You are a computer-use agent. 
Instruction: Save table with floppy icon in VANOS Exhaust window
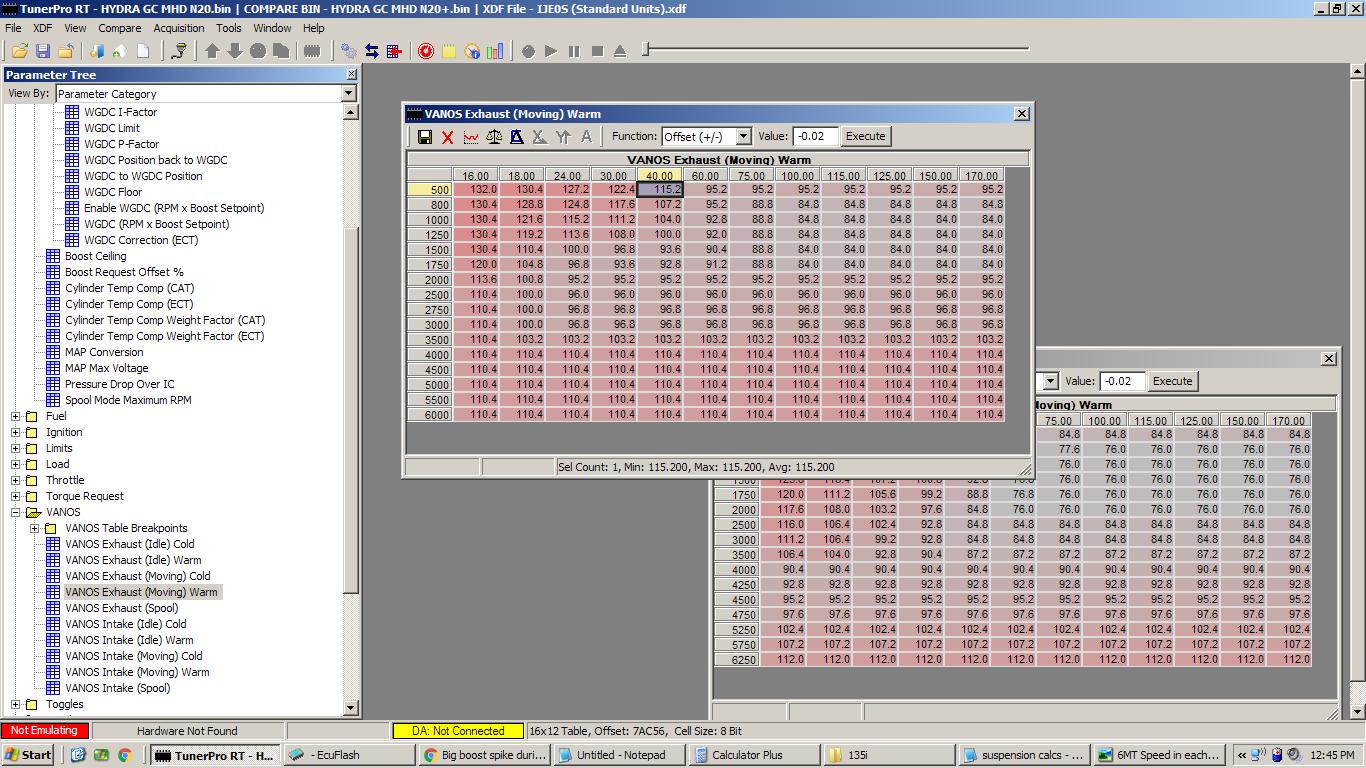pyautogui.click(x=425, y=137)
